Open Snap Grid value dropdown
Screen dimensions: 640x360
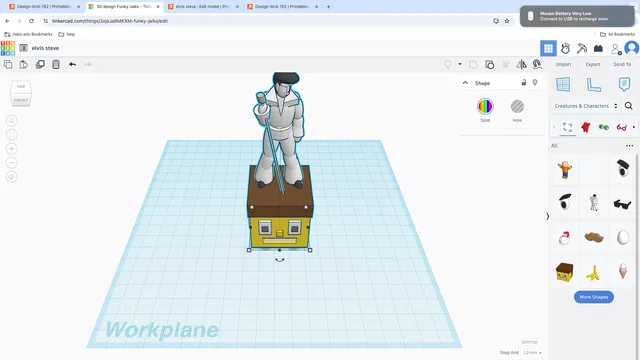533,353
